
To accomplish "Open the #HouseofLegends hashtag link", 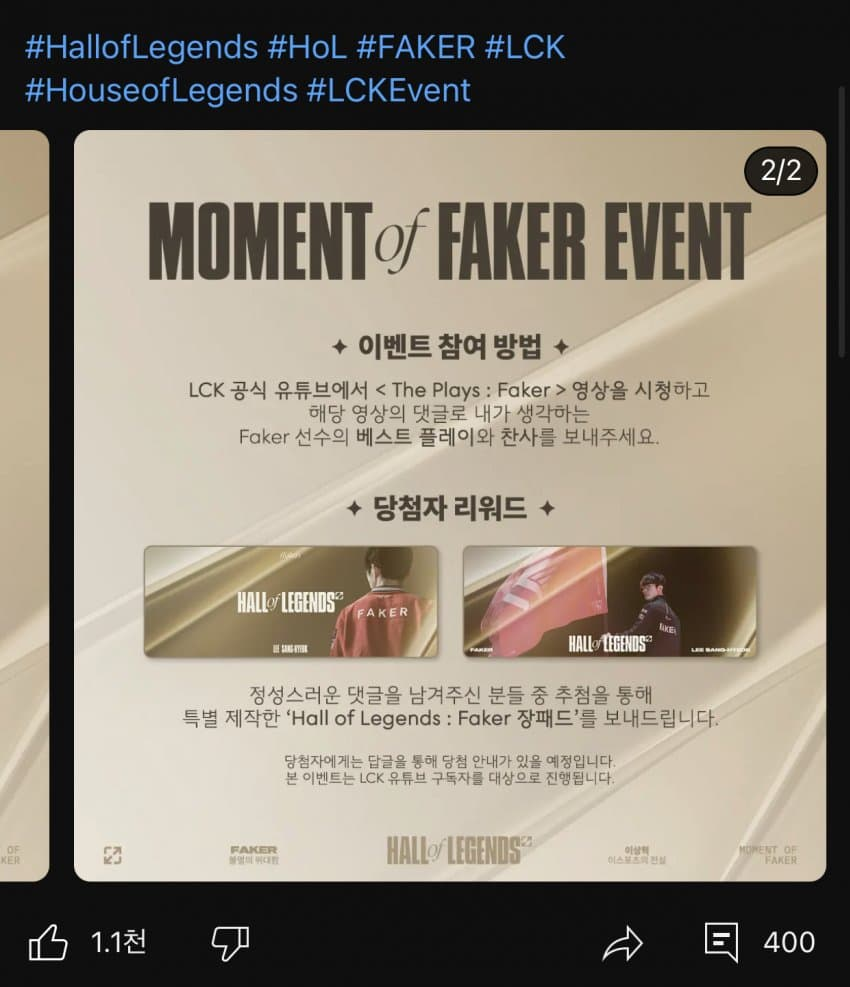I will [x=161, y=90].
